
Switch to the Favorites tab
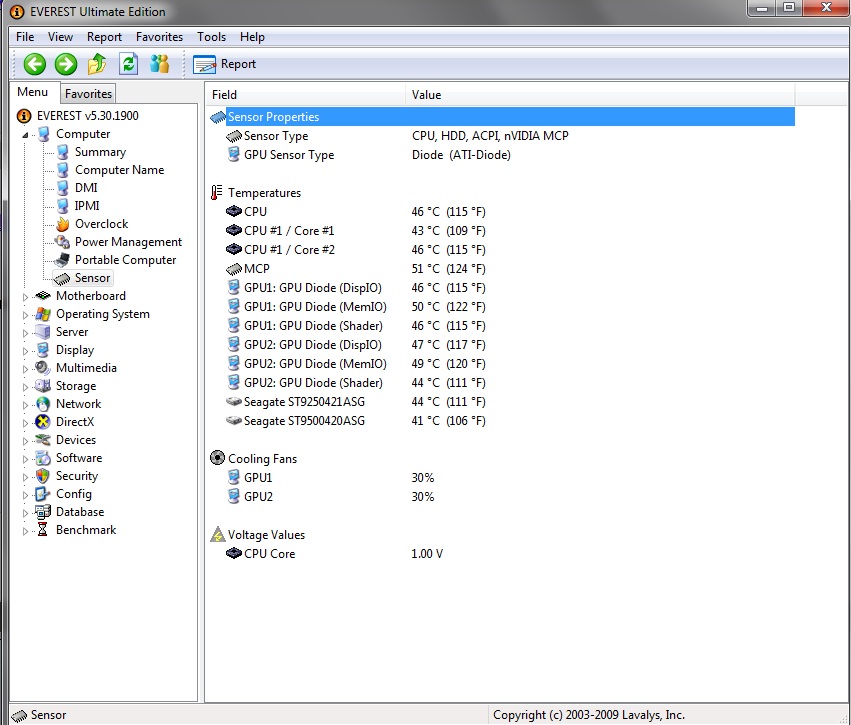click(88, 94)
